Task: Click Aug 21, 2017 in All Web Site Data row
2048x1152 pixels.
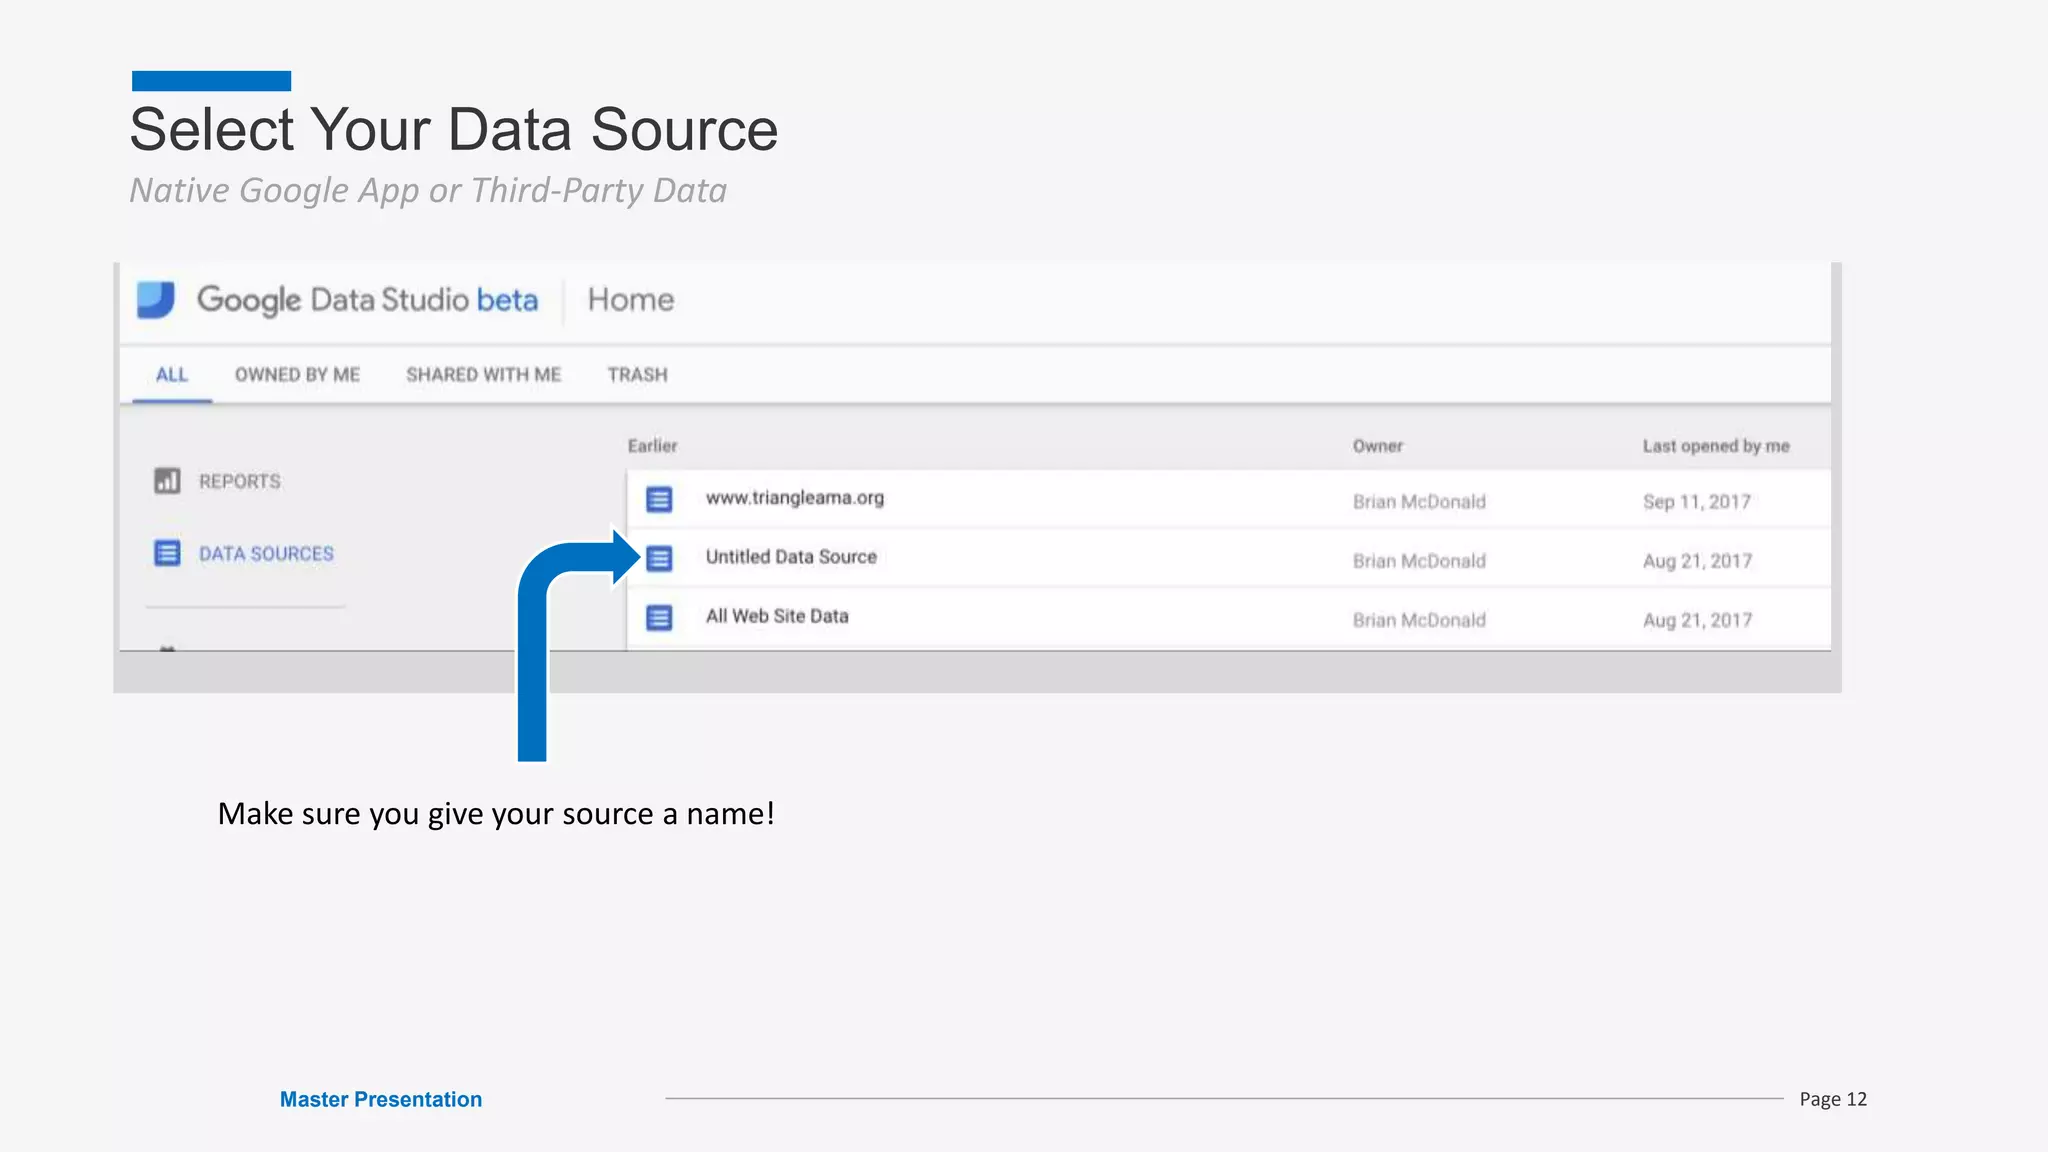Action: 1697,620
